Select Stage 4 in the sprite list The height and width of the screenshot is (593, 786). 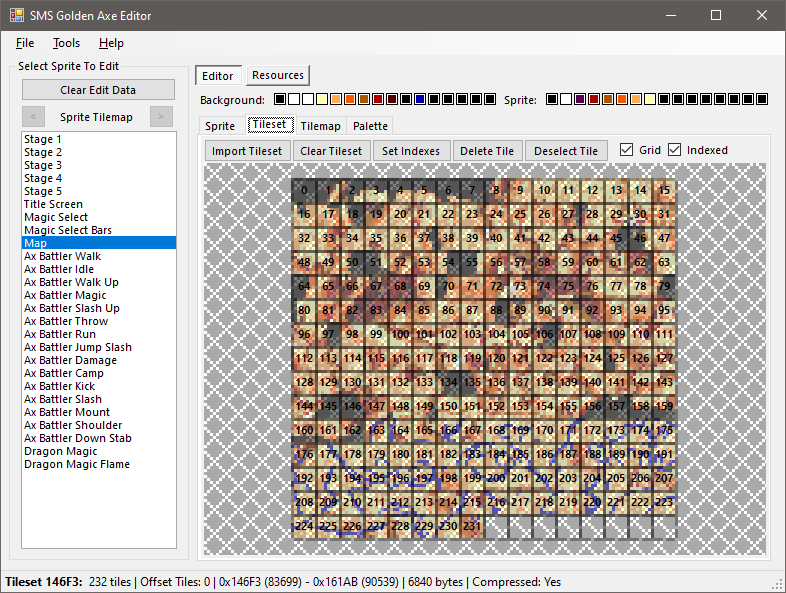pos(99,178)
